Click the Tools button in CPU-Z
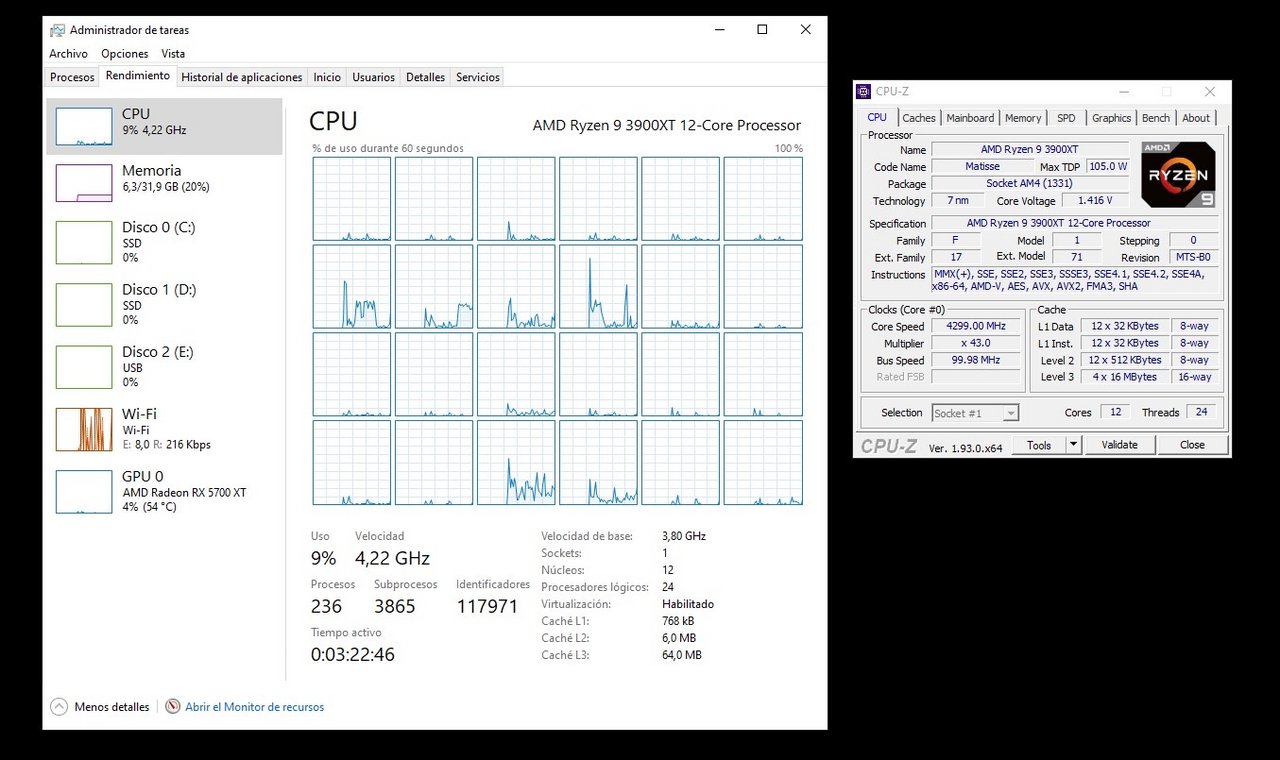This screenshot has width=1280, height=760. click(1039, 445)
